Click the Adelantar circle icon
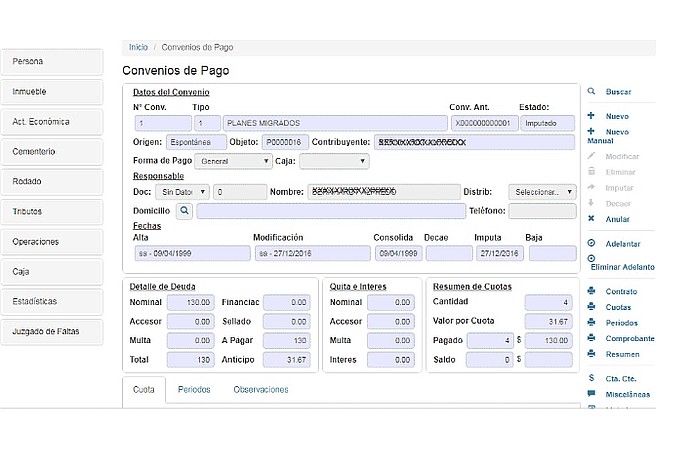690x460 pixels. pyautogui.click(x=591, y=243)
